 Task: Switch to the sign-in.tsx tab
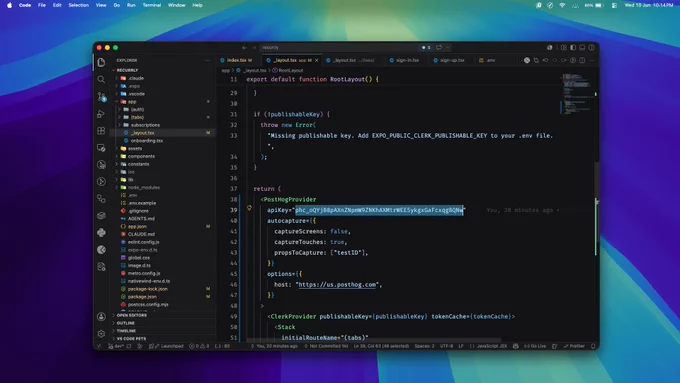coord(407,60)
